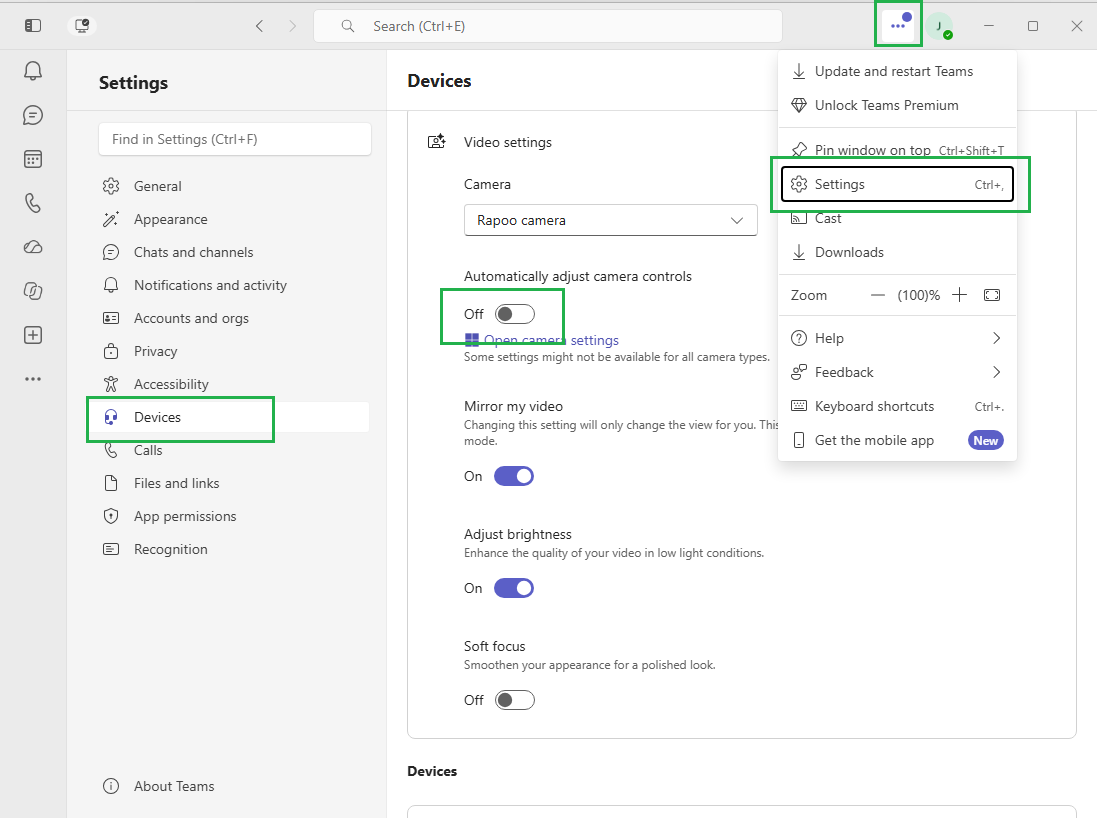Image resolution: width=1100 pixels, height=818 pixels.
Task: Open Accessibility settings category
Action: pyautogui.click(x=234, y=384)
